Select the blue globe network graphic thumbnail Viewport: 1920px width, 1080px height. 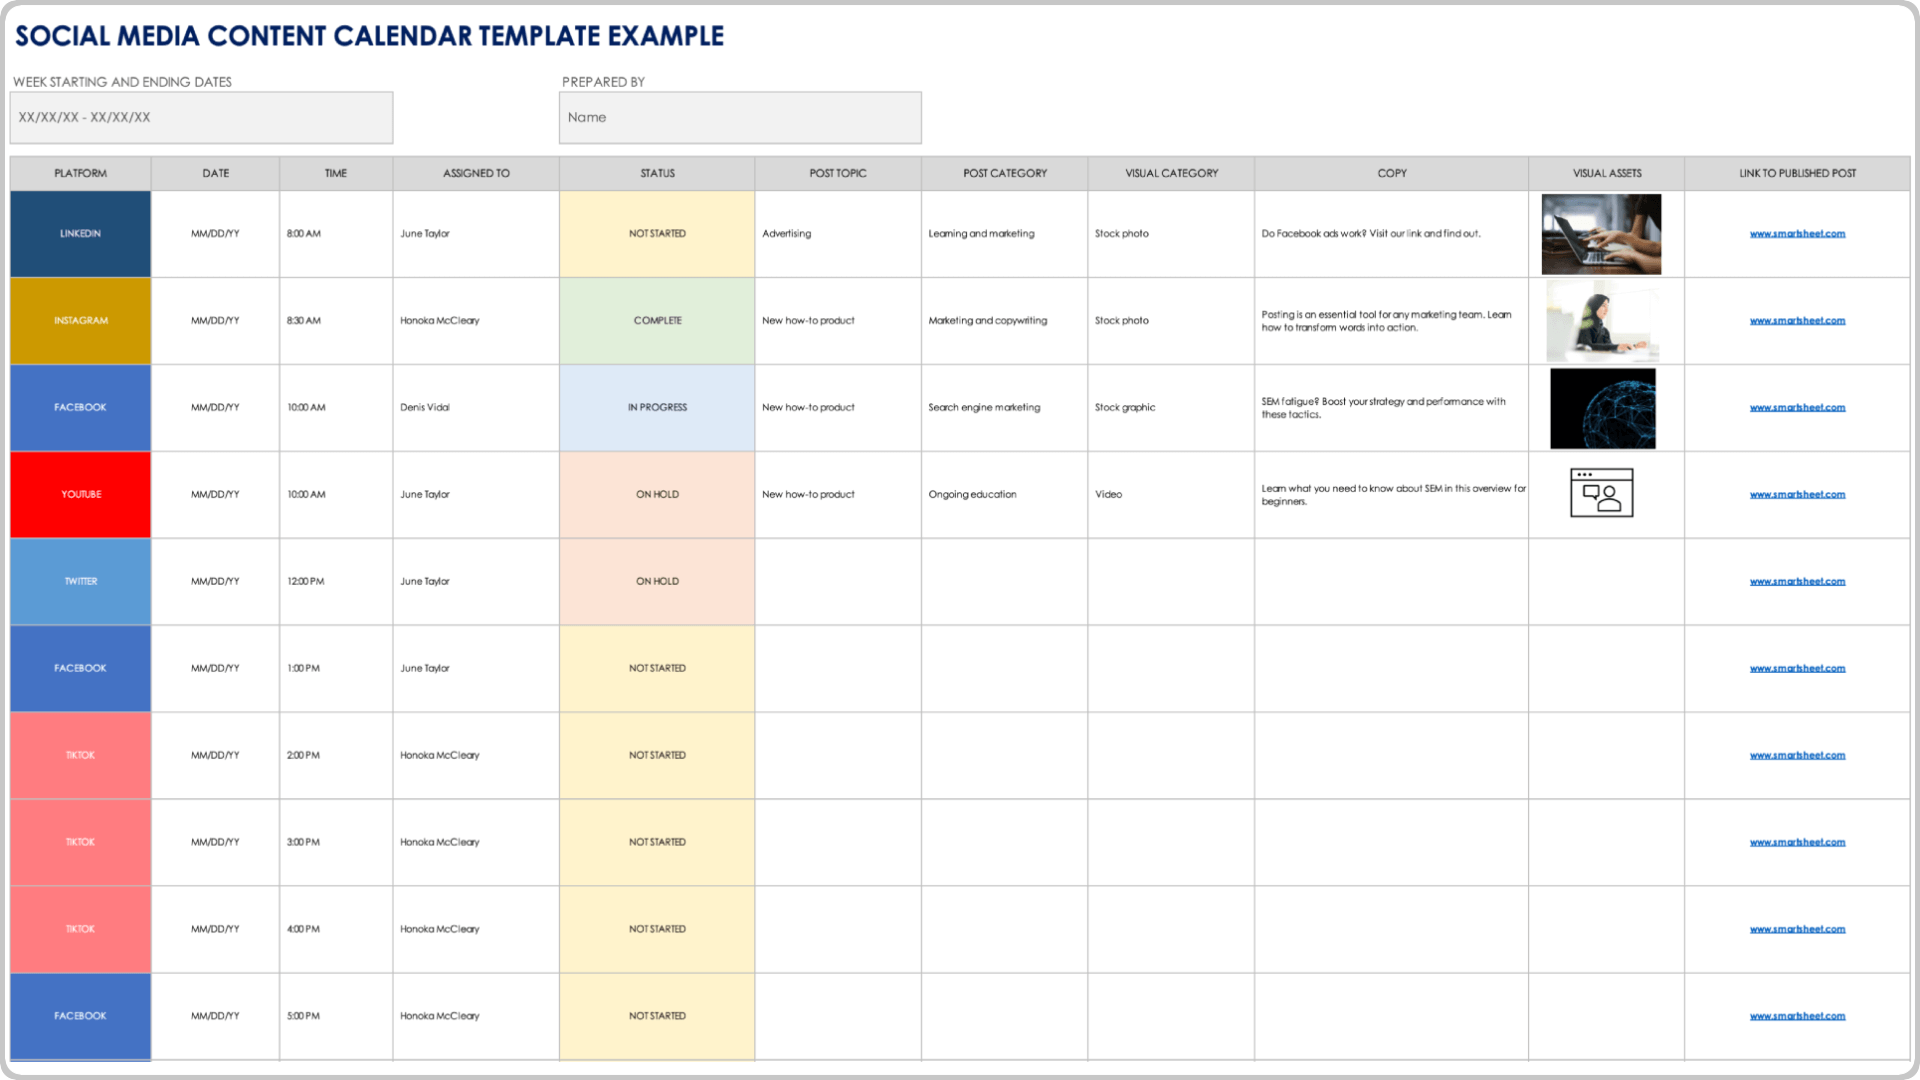coord(1602,408)
